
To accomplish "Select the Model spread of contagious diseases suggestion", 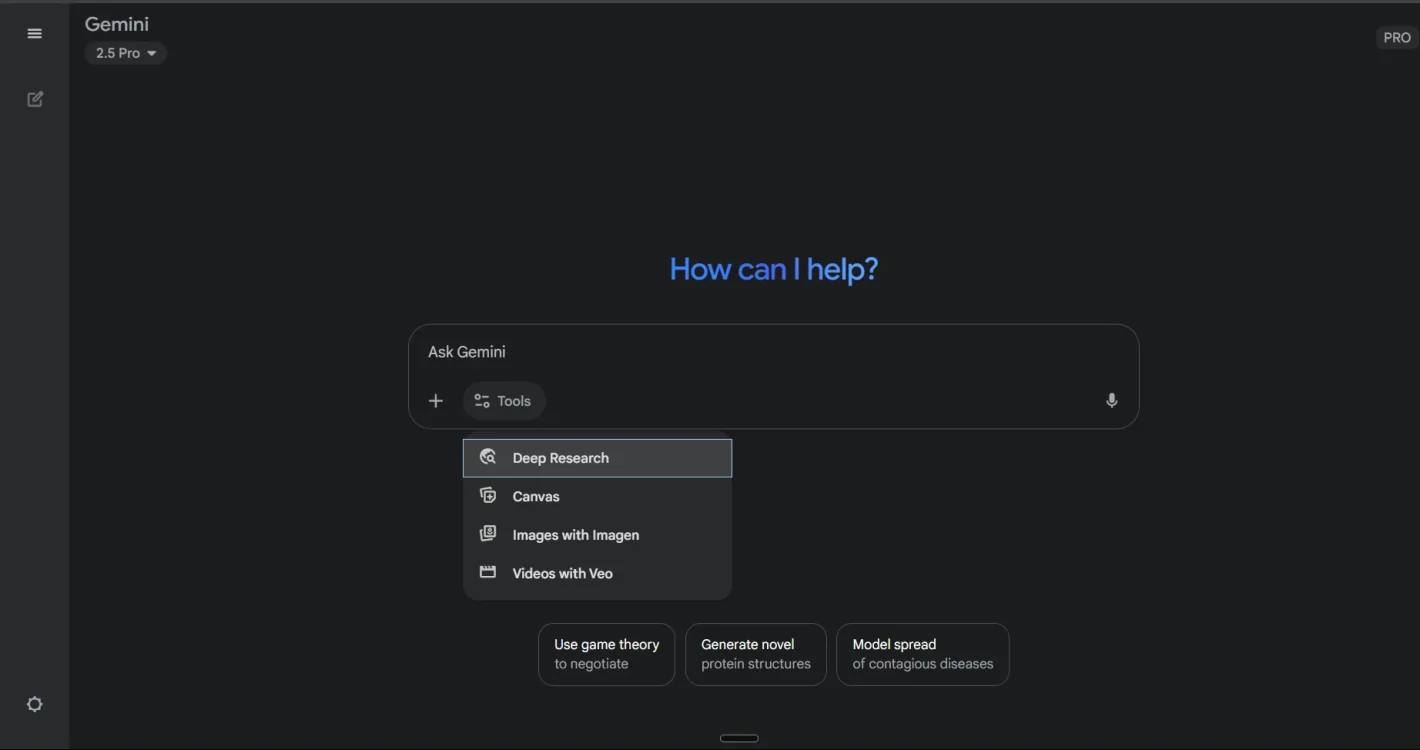I will (922, 654).
